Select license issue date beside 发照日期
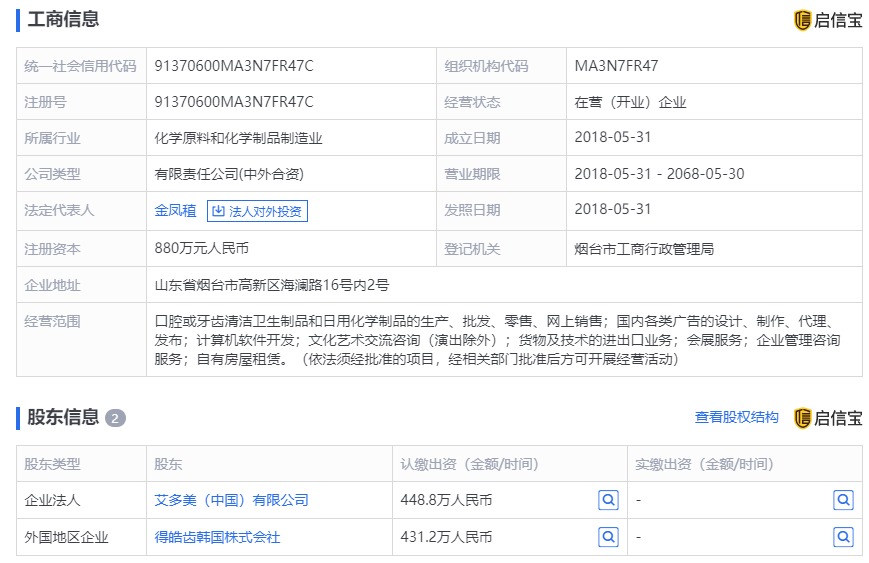This screenshot has width=869, height=563. [x=613, y=209]
